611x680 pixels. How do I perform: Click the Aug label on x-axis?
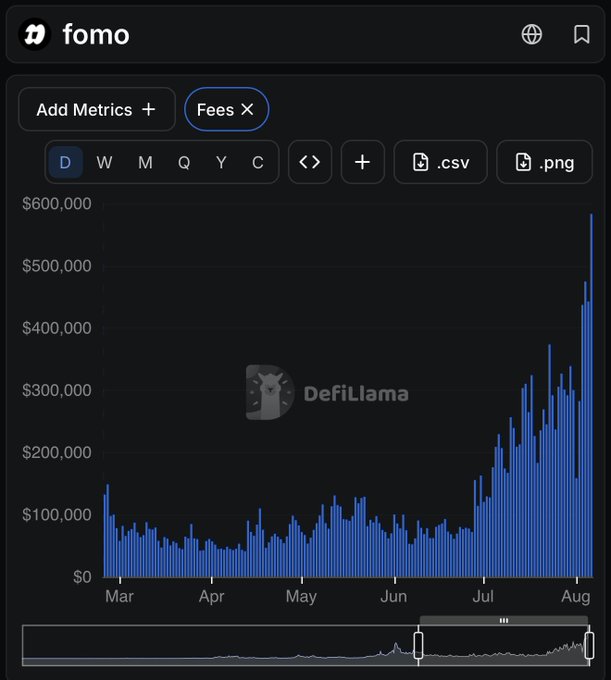tap(576, 597)
